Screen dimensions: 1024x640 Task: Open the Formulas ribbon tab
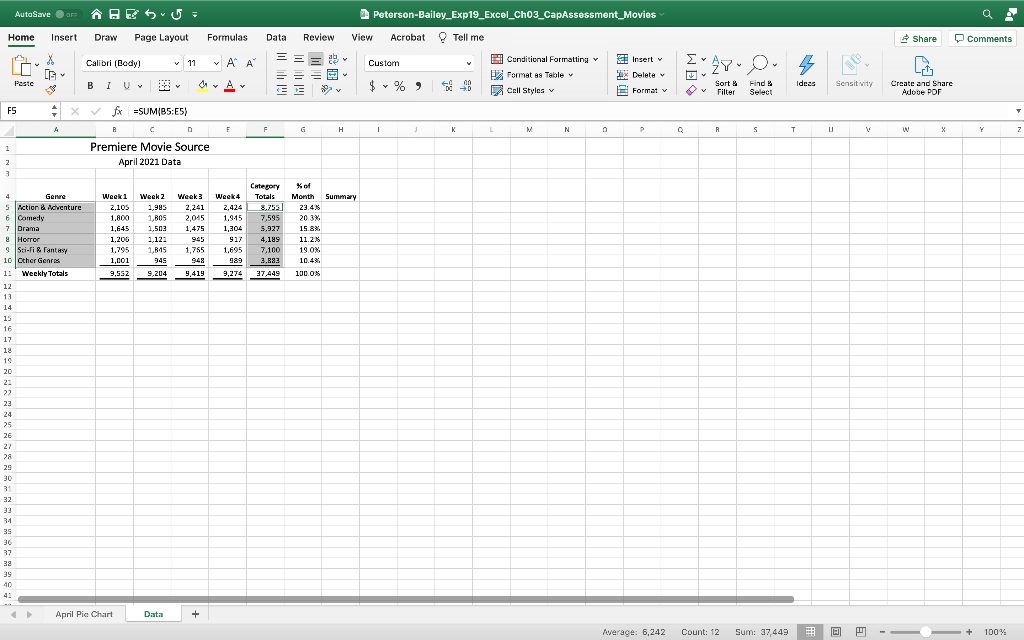[227, 37]
